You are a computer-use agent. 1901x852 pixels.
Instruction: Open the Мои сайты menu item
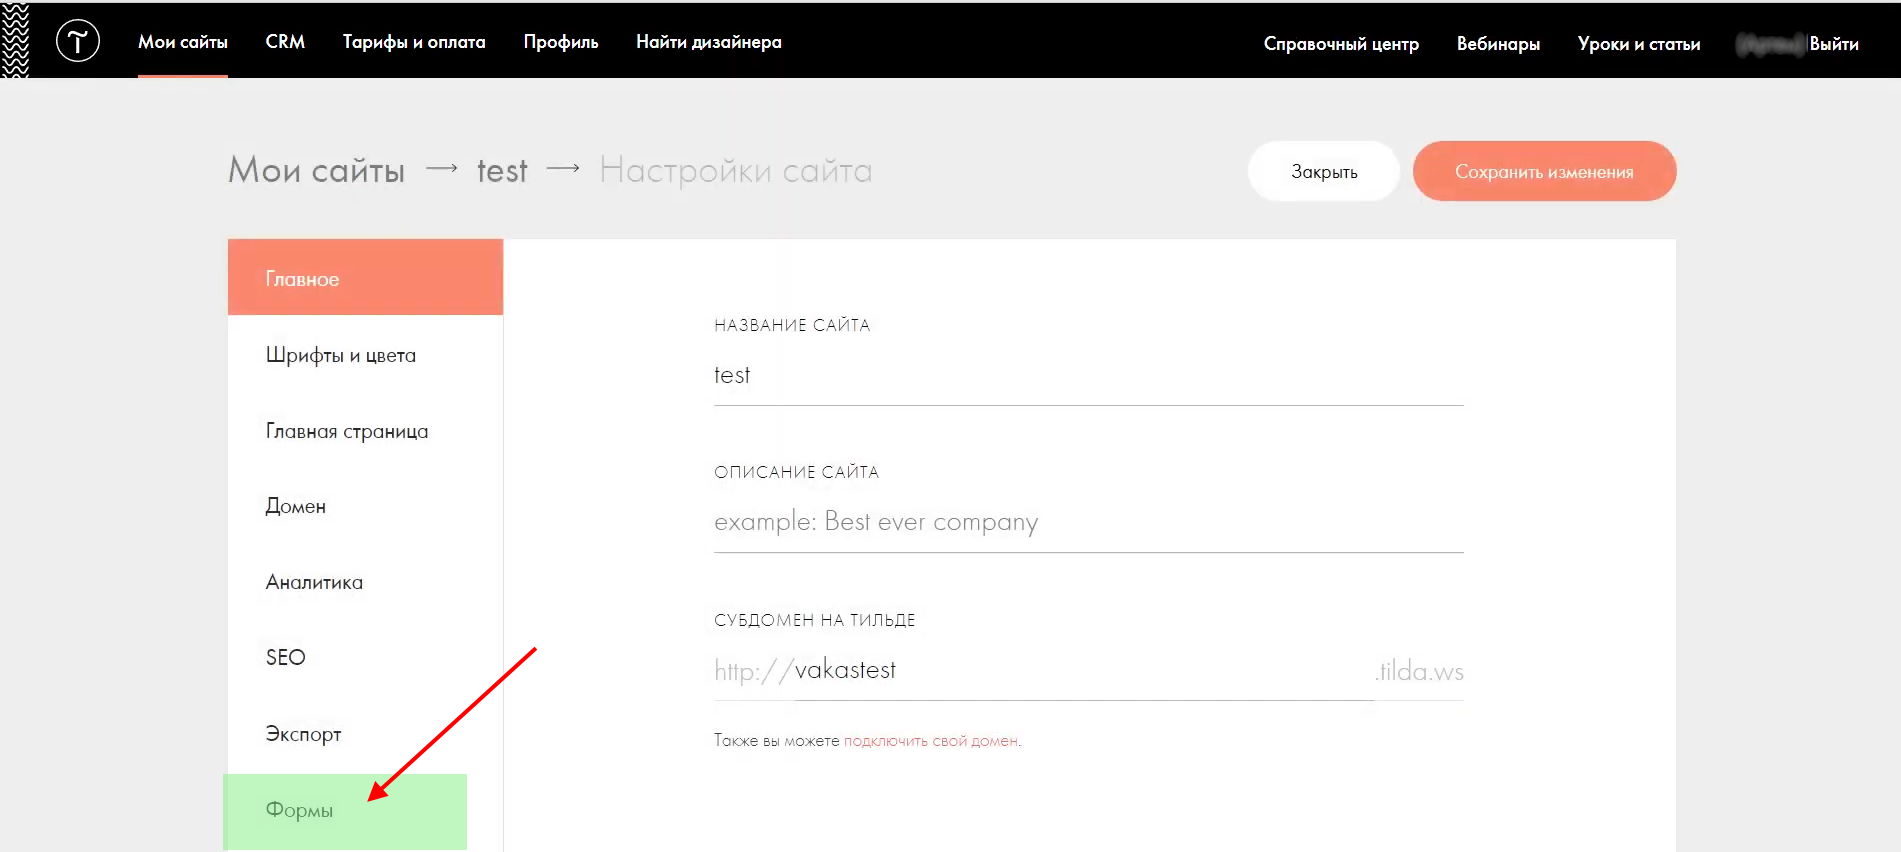tap(183, 42)
